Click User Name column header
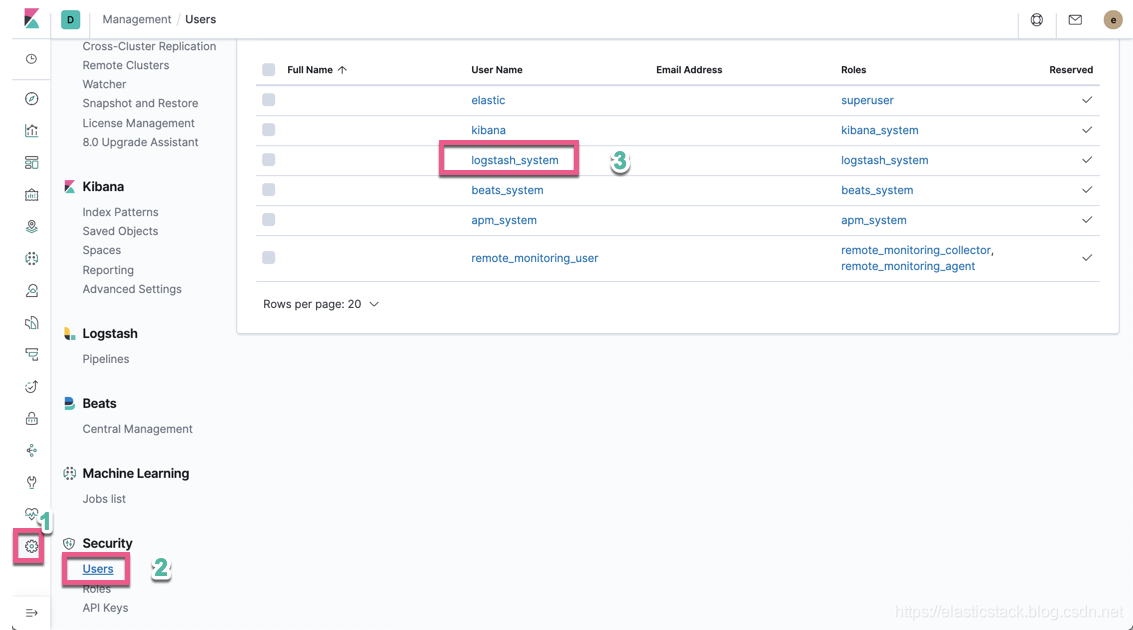 496,70
